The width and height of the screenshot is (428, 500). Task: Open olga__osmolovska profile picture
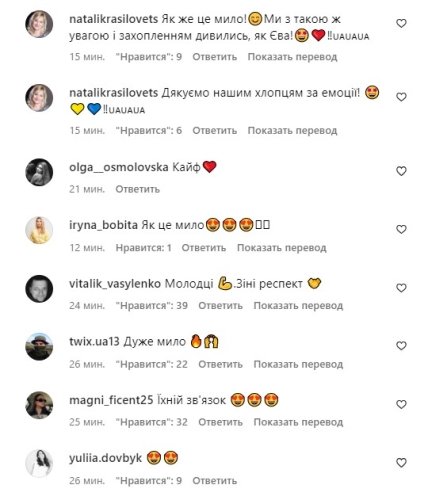point(39,172)
